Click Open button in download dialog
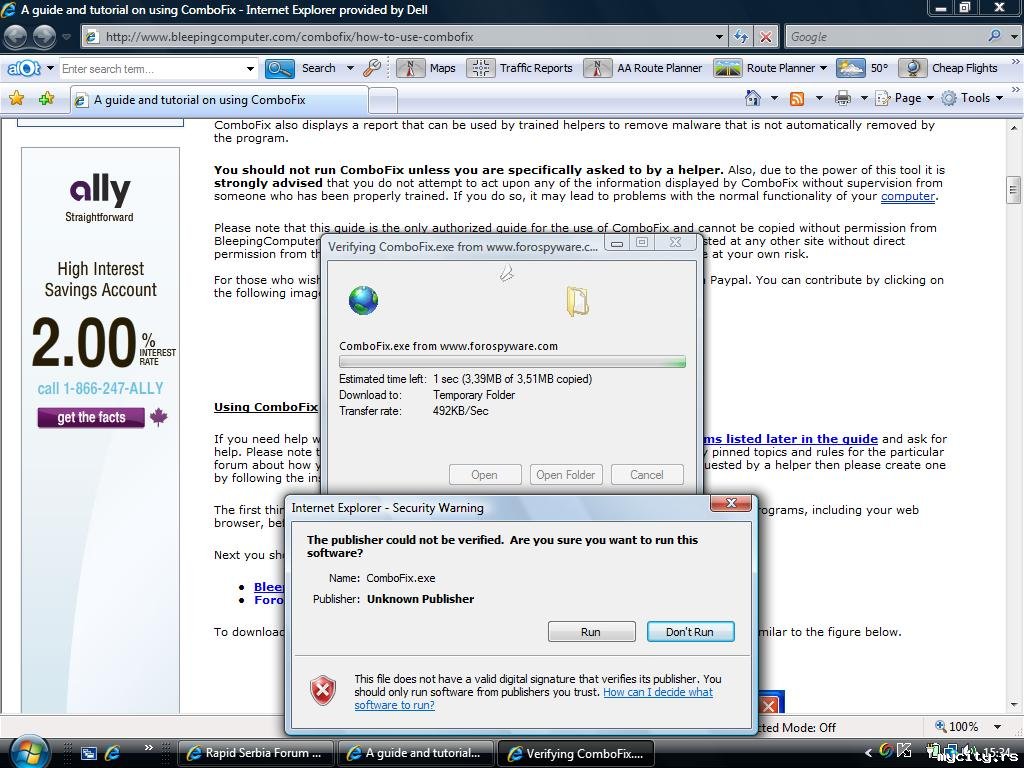This screenshot has width=1024, height=768. (x=485, y=475)
